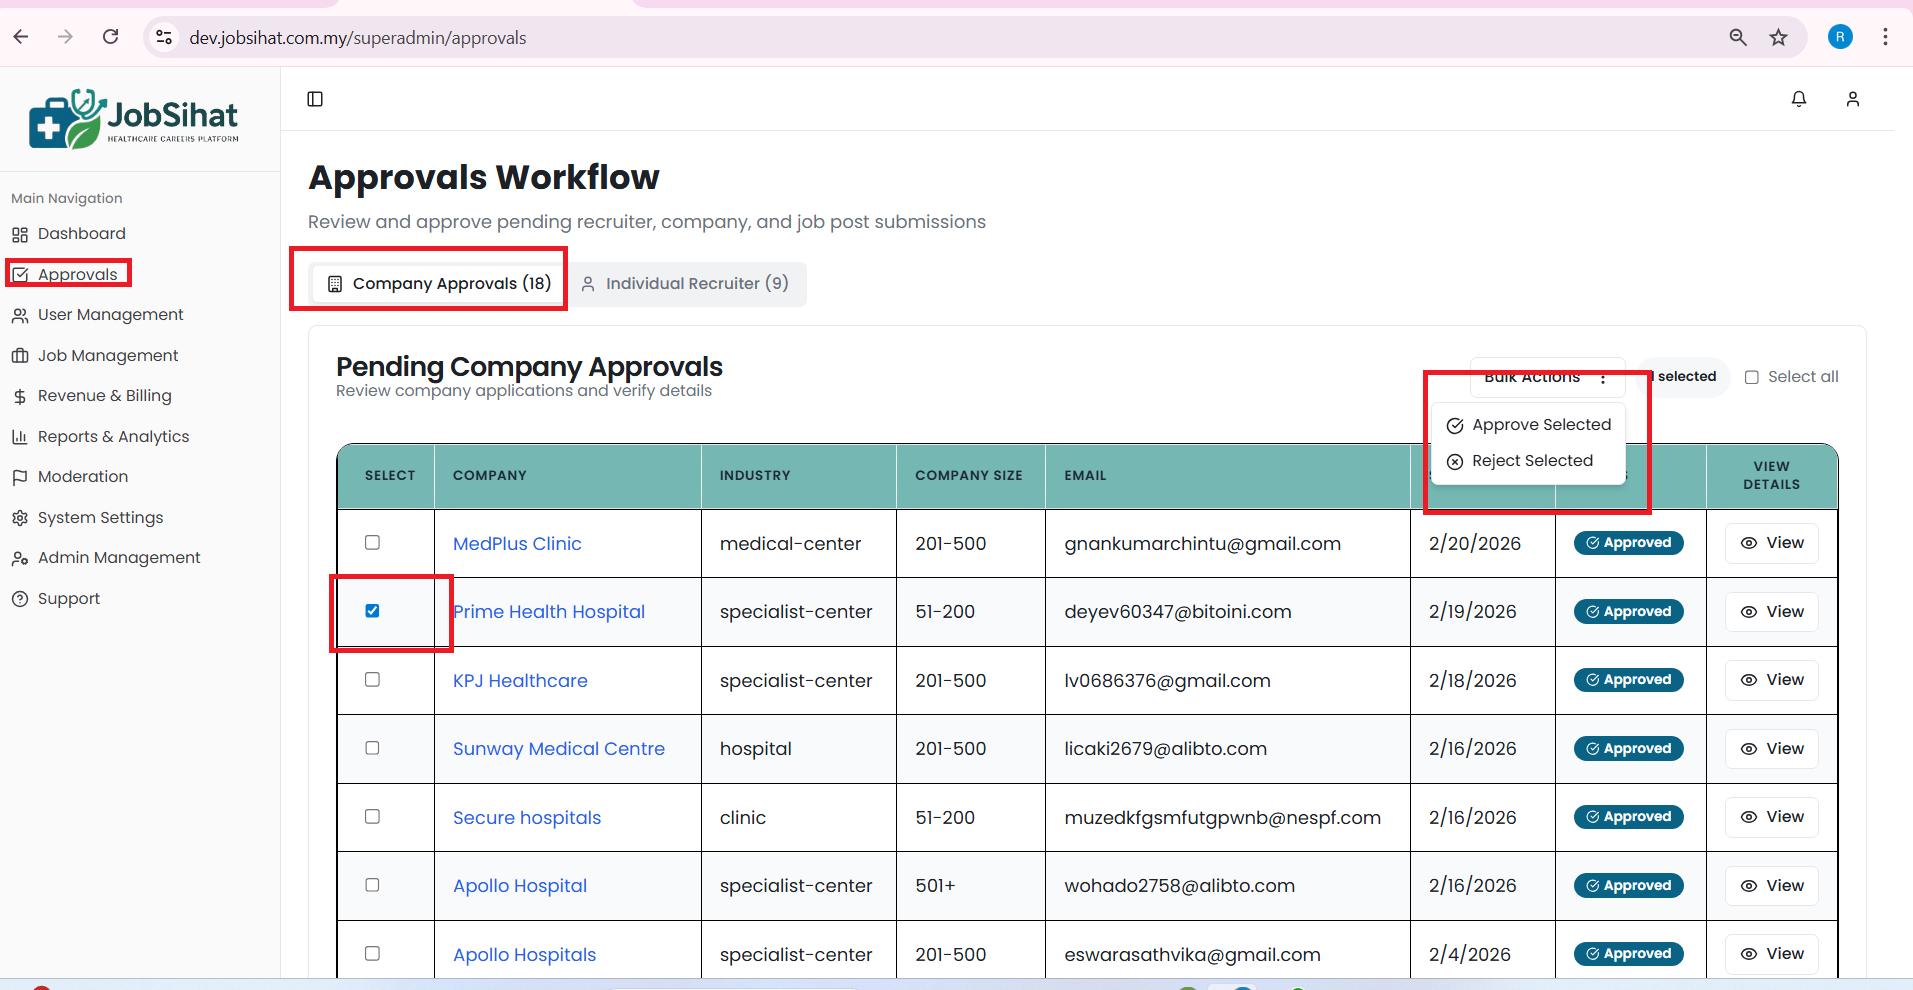The height and width of the screenshot is (990, 1913).
Task: Uncheck the Prime Health Hospital checkbox
Action: (372, 611)
